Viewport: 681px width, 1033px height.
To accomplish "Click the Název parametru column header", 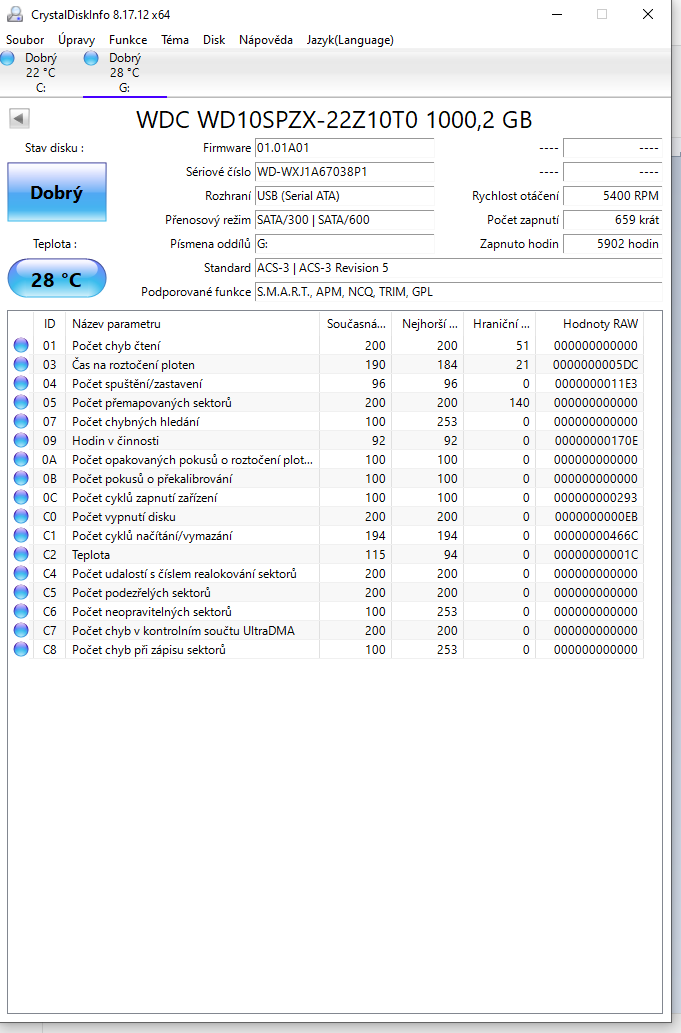I will click(116, 324).
